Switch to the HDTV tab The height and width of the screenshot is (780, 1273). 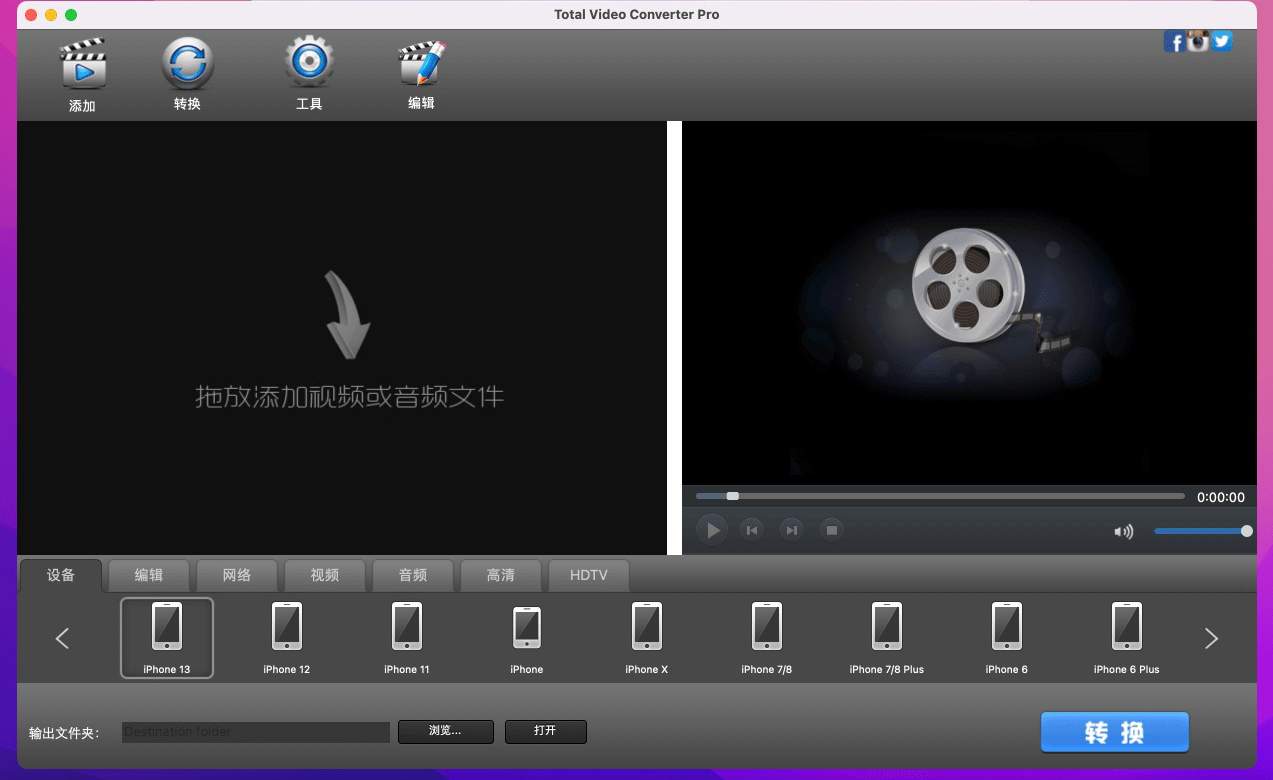(588, 575)
